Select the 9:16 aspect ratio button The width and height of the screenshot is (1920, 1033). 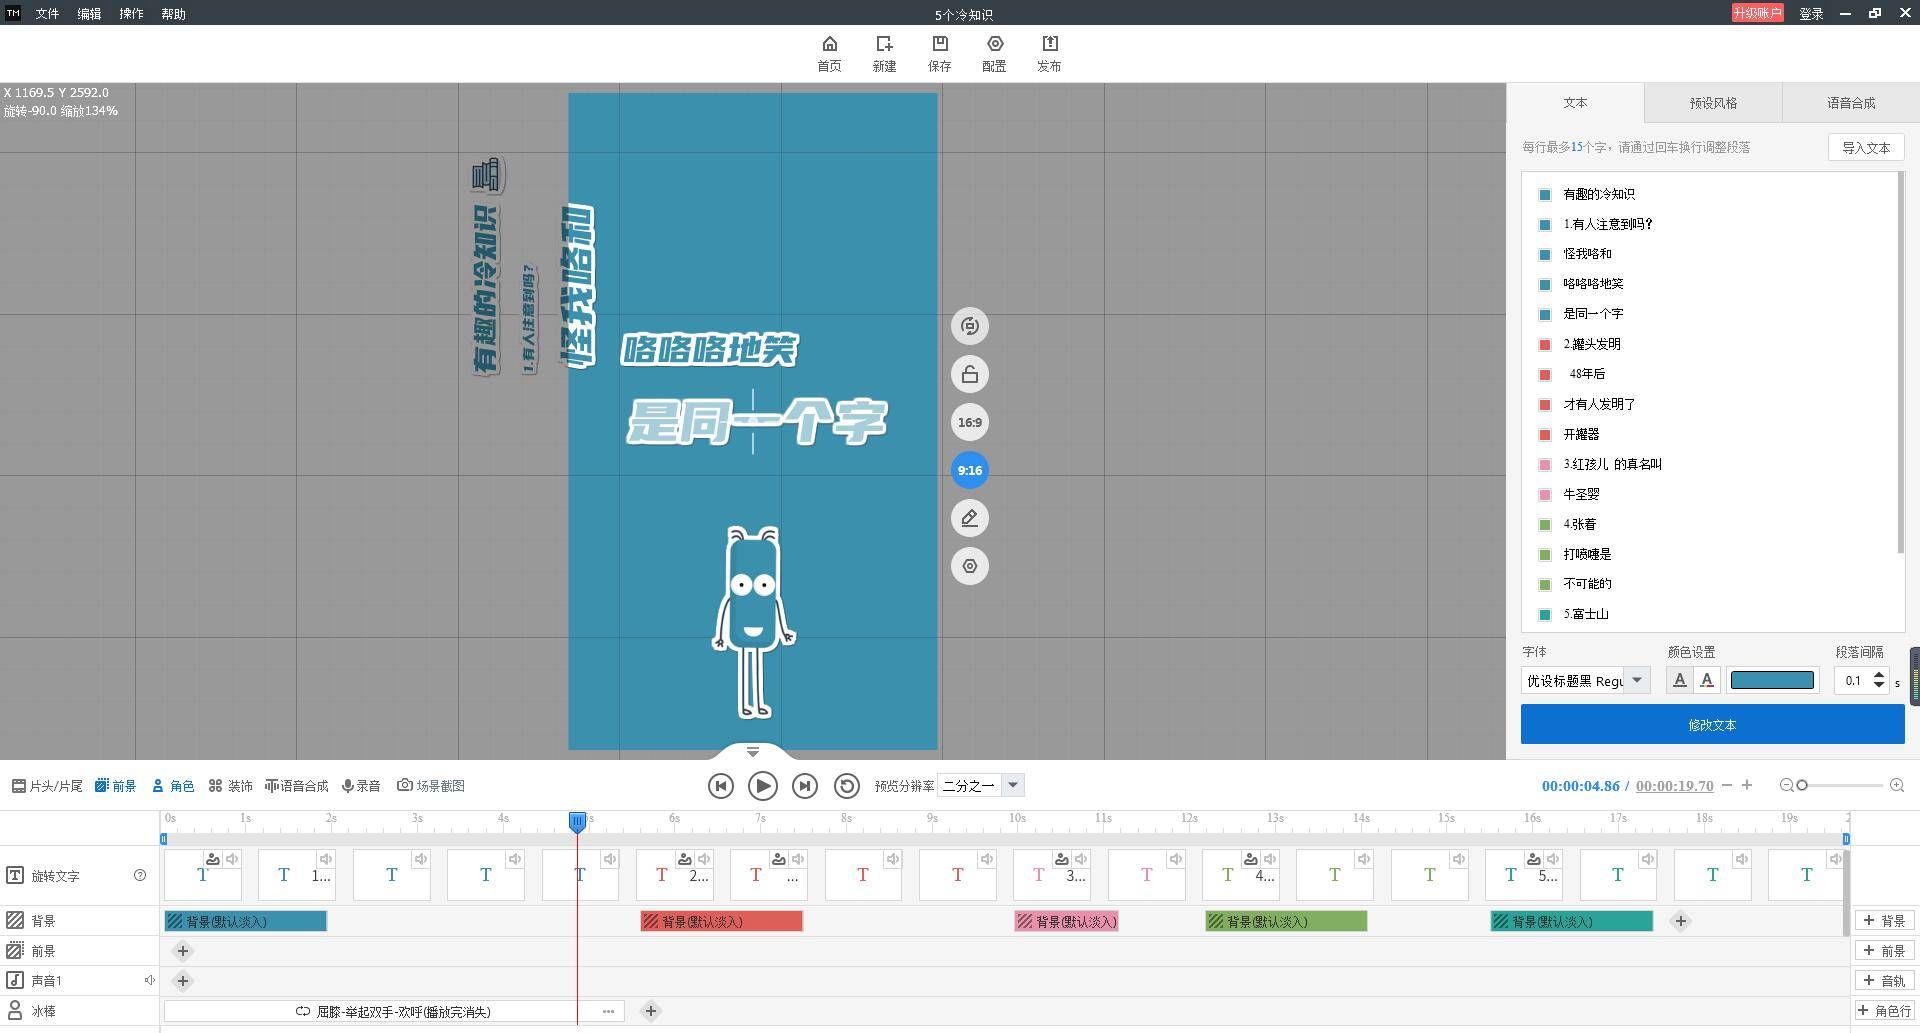pos(969,471)
